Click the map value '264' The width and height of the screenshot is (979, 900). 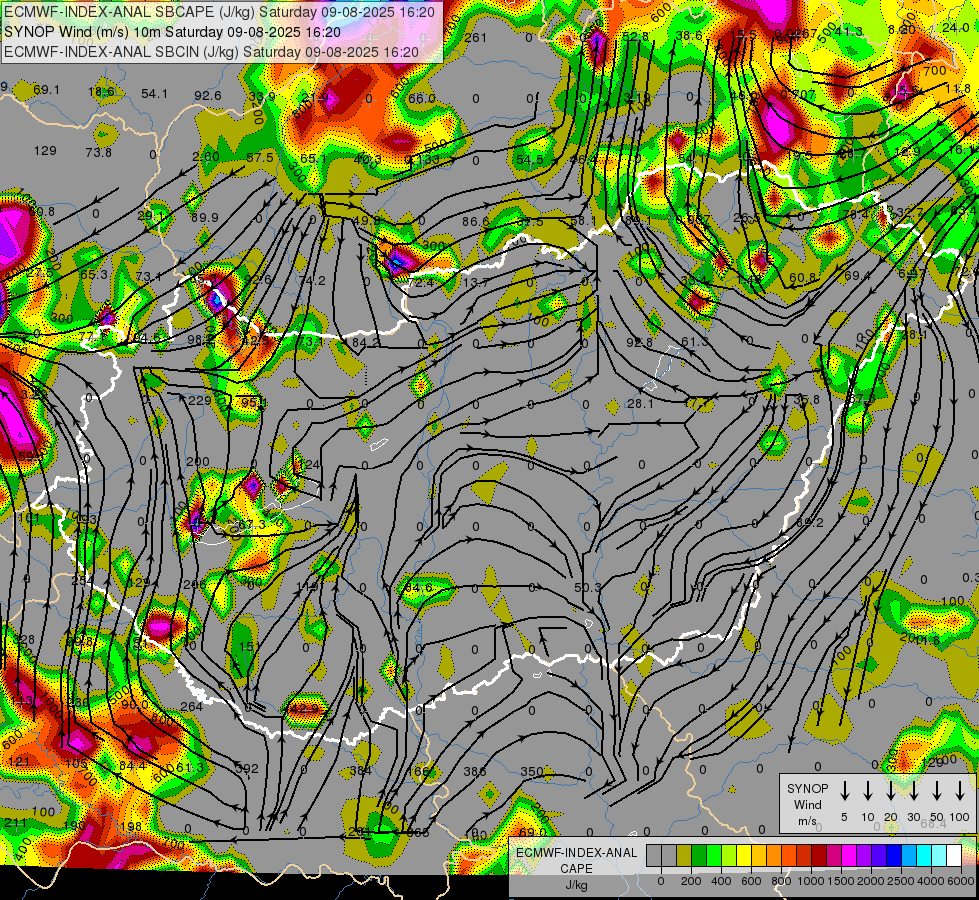191,706
